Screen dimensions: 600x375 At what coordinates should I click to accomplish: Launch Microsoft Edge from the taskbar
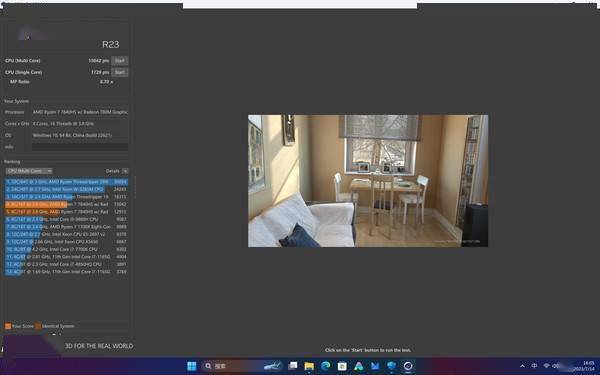[x=326, y=366]
